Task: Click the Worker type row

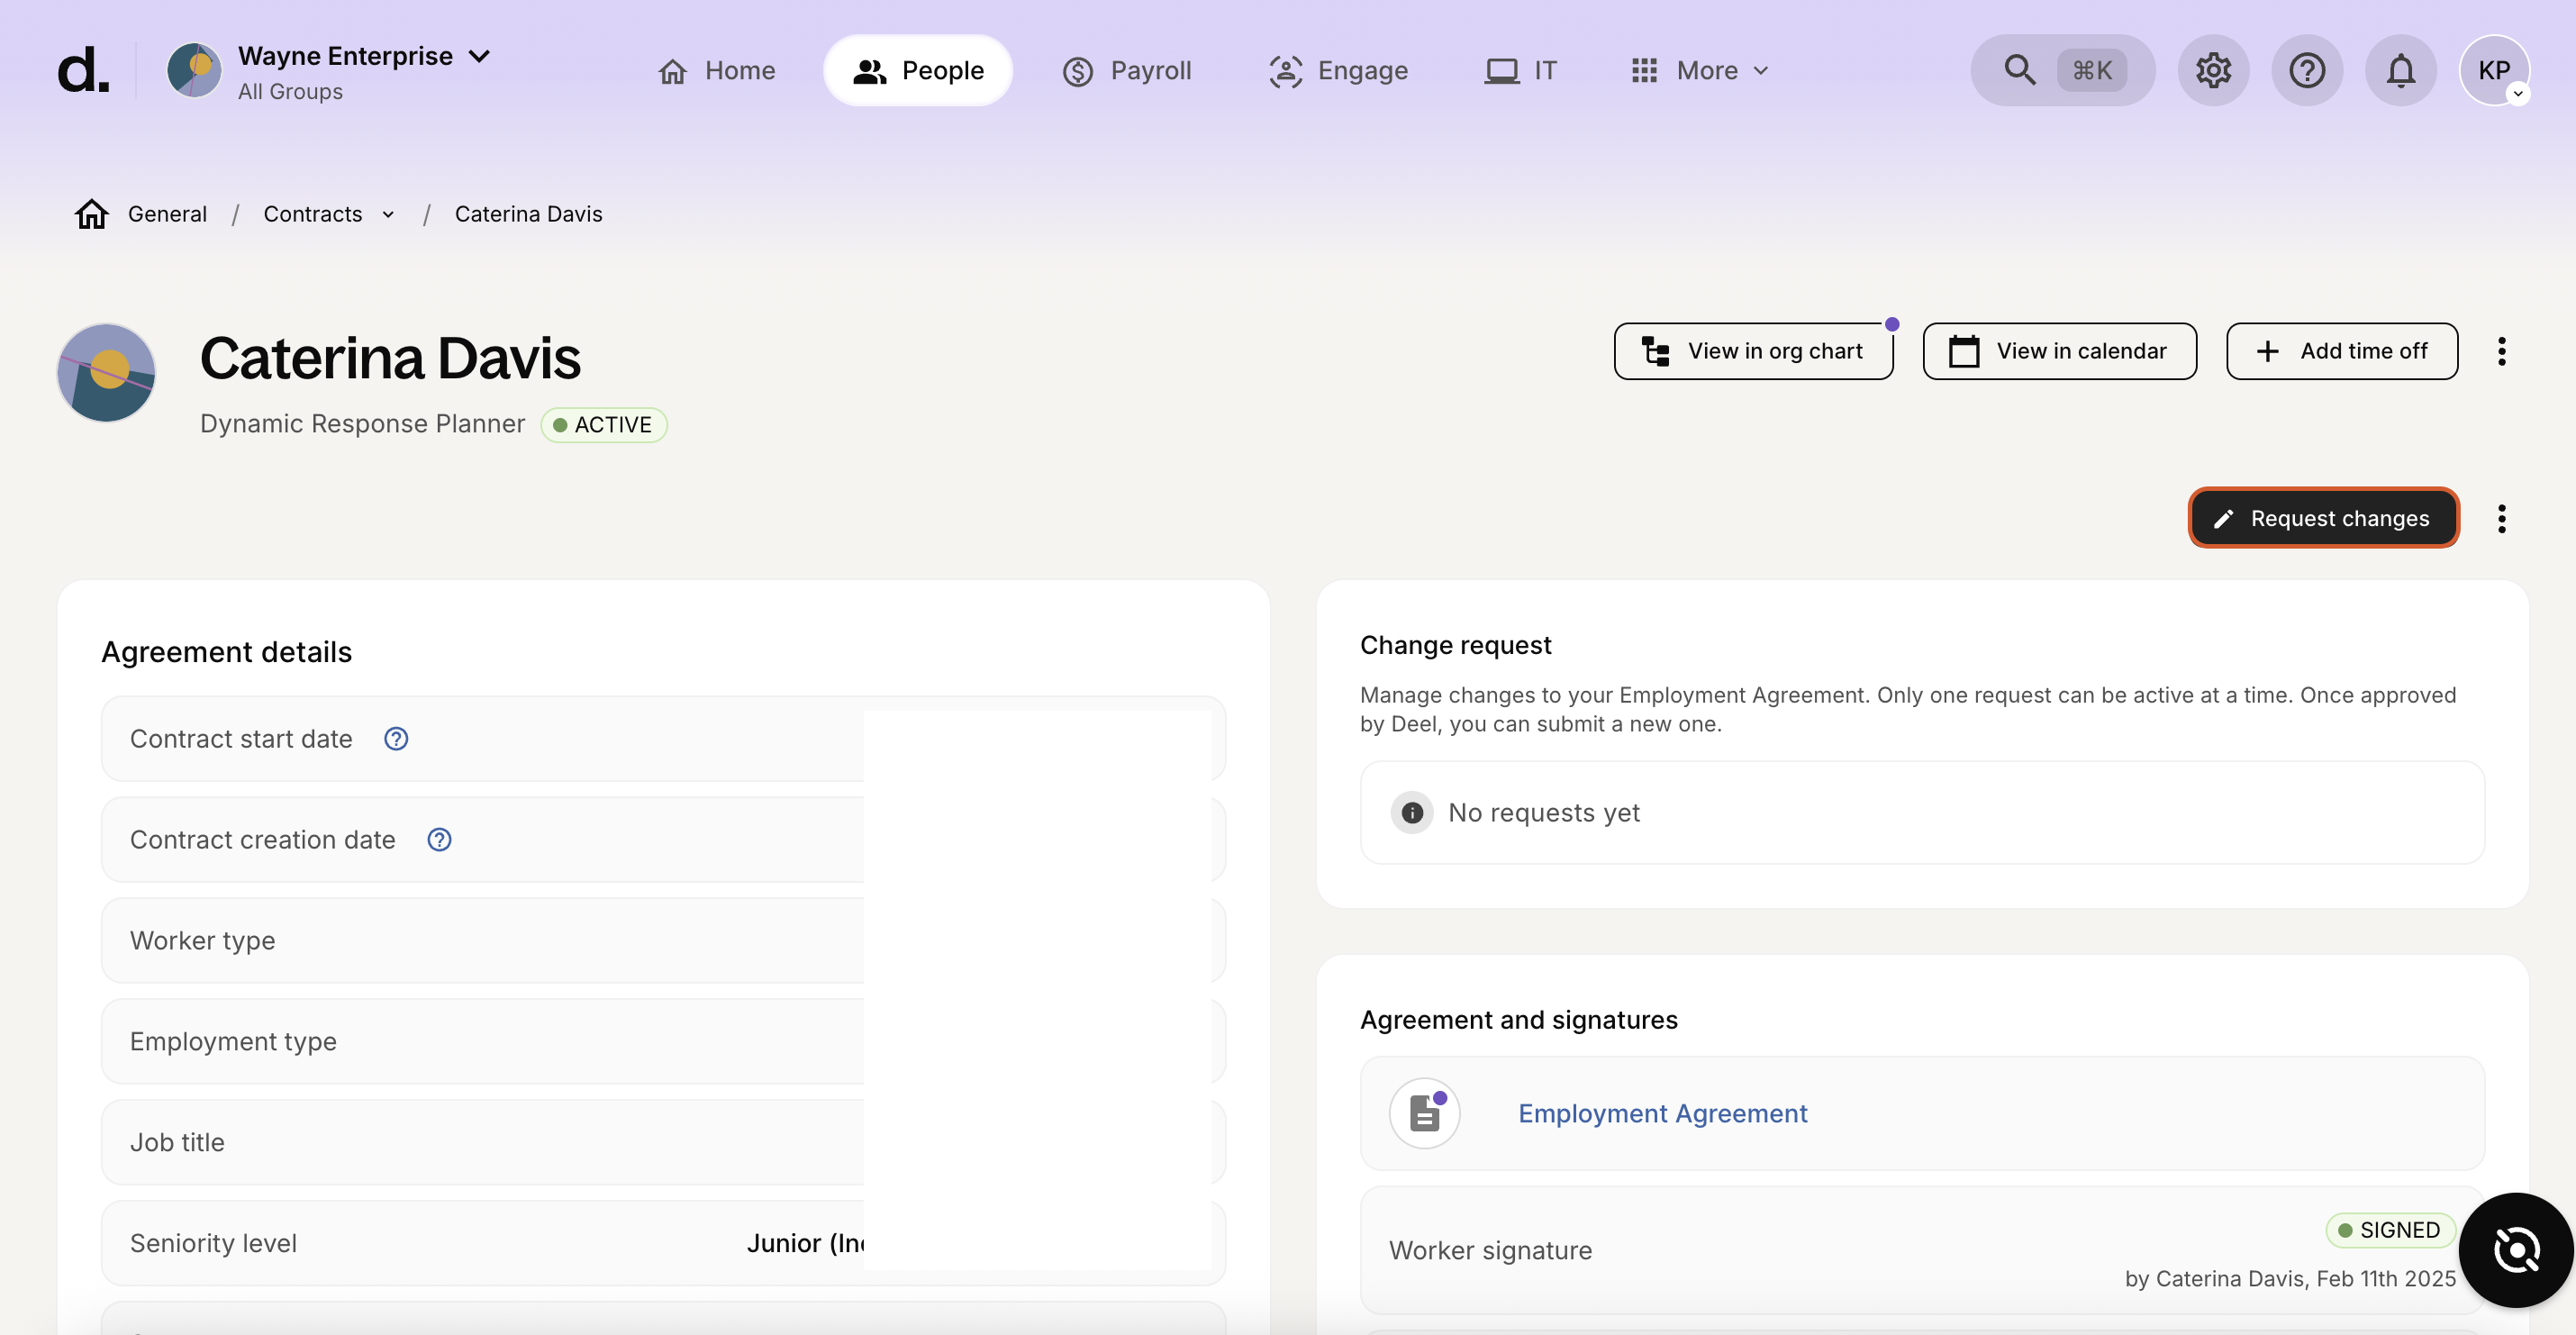Action: tap(663, 941)
